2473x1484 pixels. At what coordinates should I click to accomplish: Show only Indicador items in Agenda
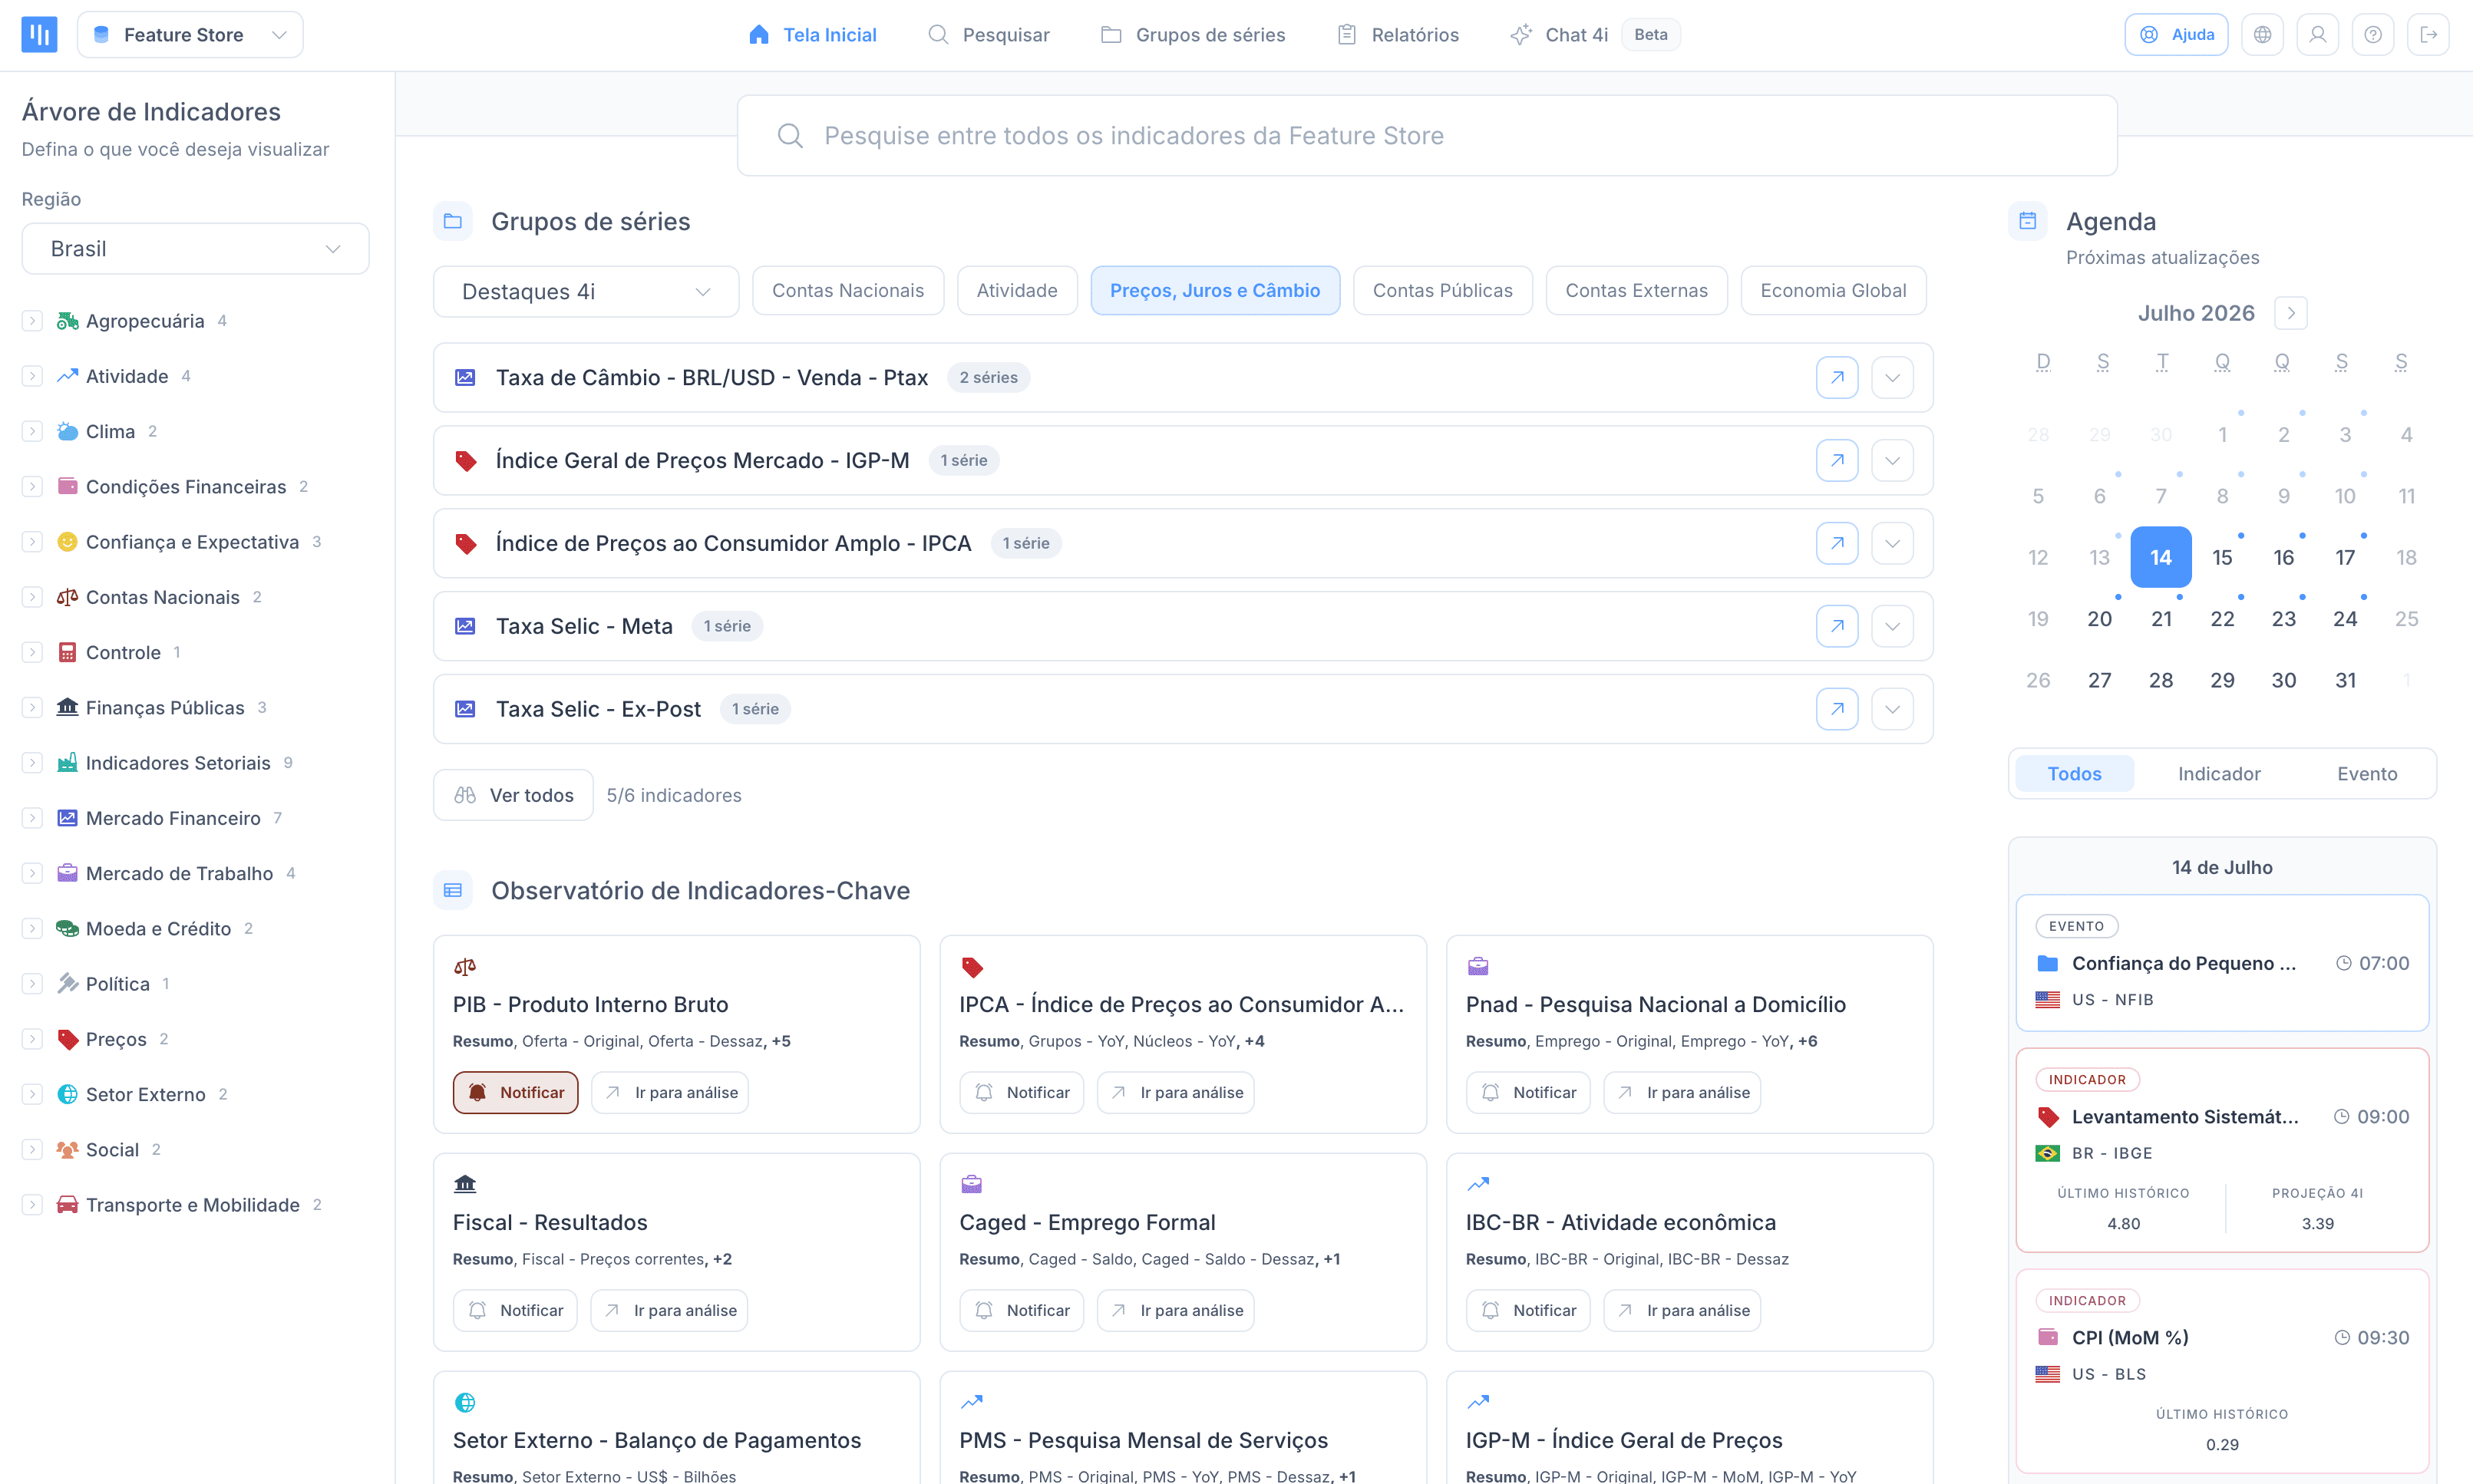pyautogui.click(x=2219, y=774)
